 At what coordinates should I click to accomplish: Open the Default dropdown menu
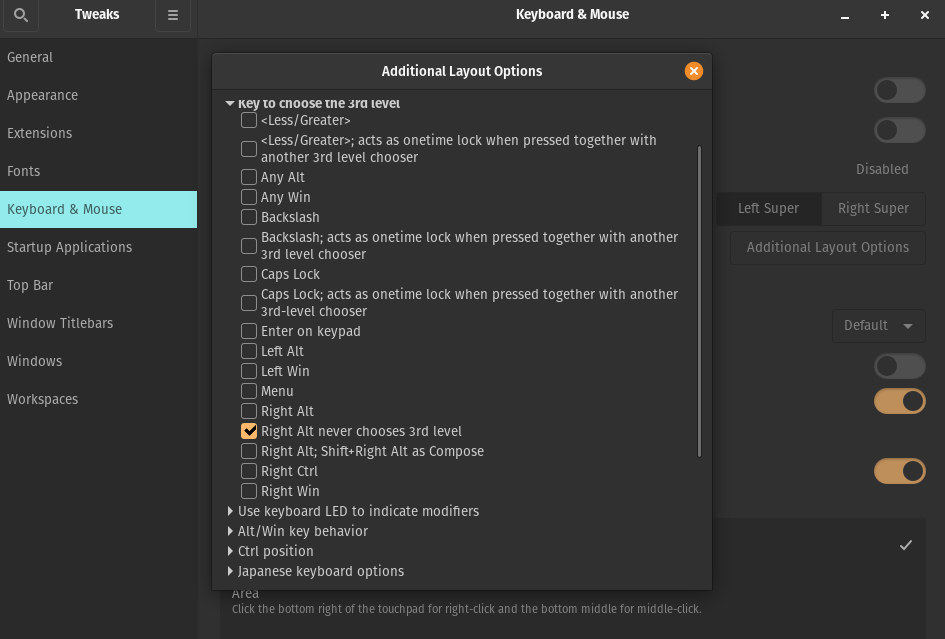878,325
